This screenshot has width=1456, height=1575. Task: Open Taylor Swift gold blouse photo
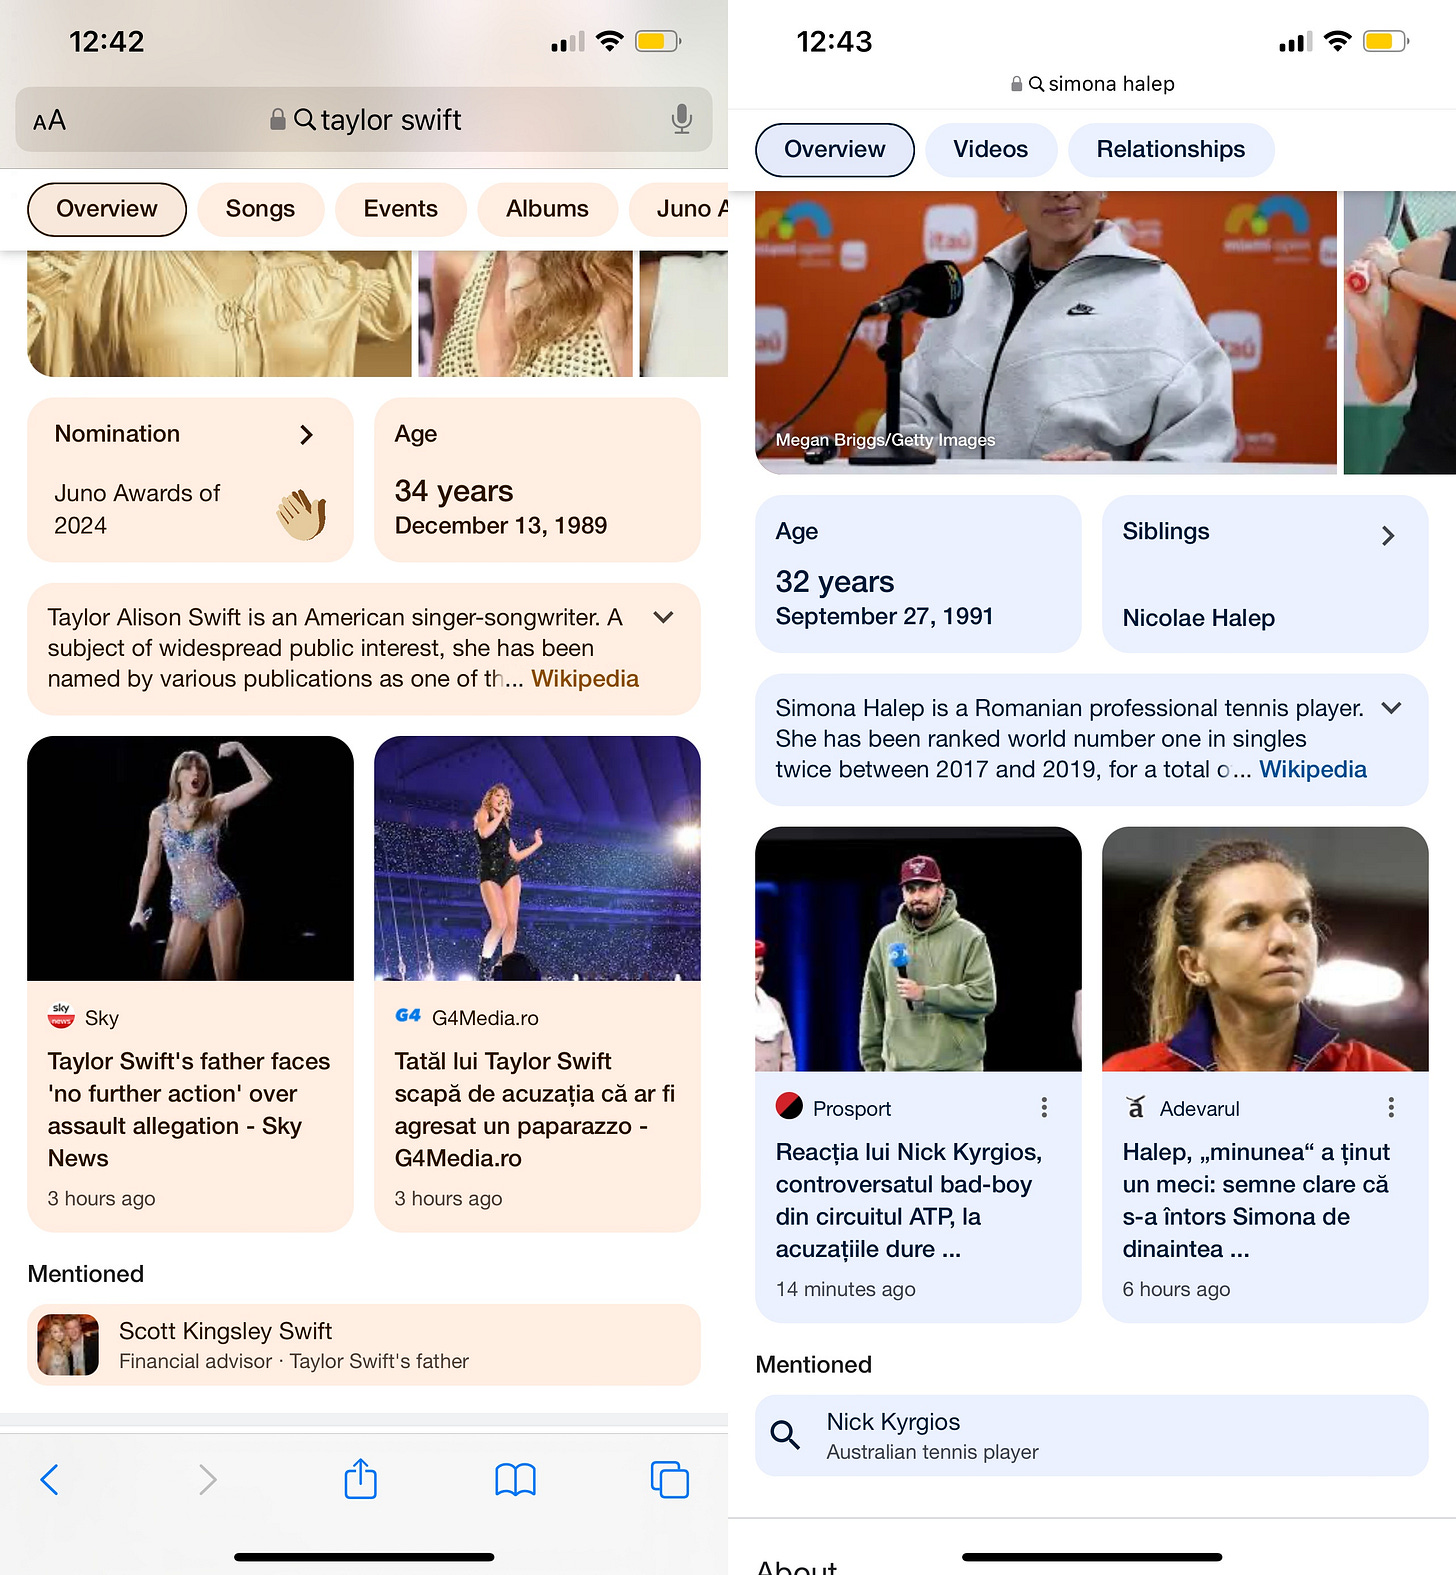pos(219,313)
